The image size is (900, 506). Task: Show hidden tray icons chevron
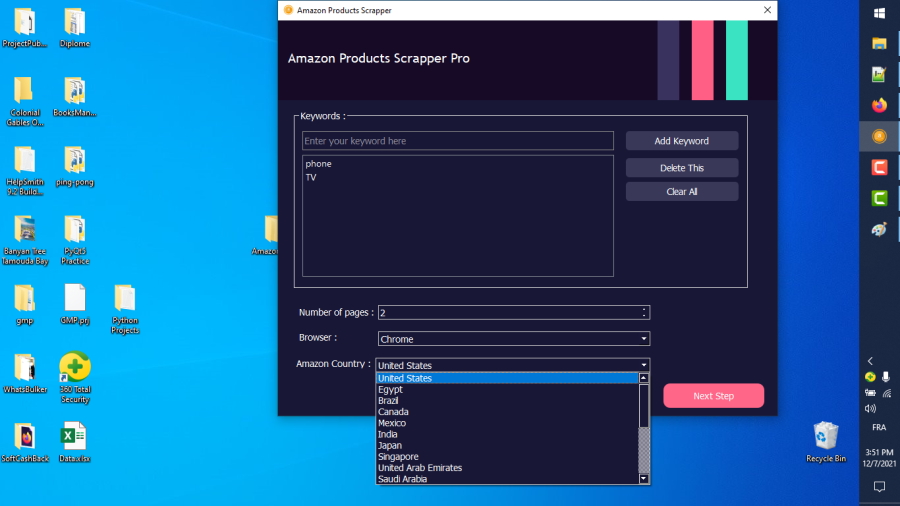pos(870,361)
